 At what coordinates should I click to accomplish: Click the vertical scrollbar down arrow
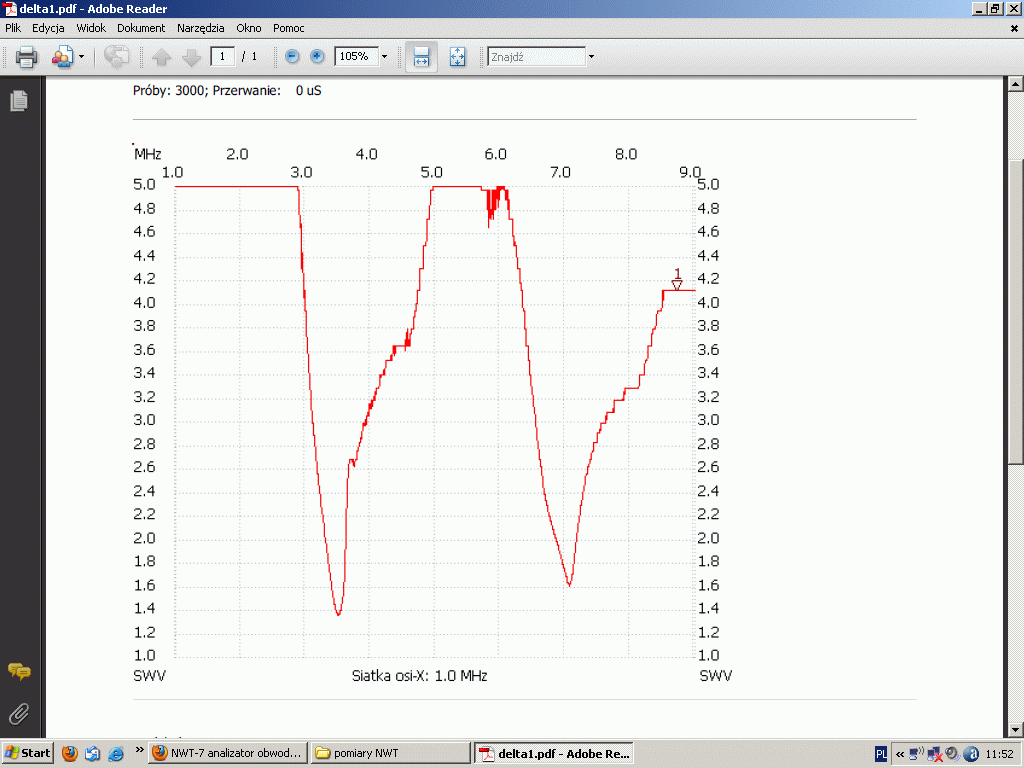pos(1015,729)
